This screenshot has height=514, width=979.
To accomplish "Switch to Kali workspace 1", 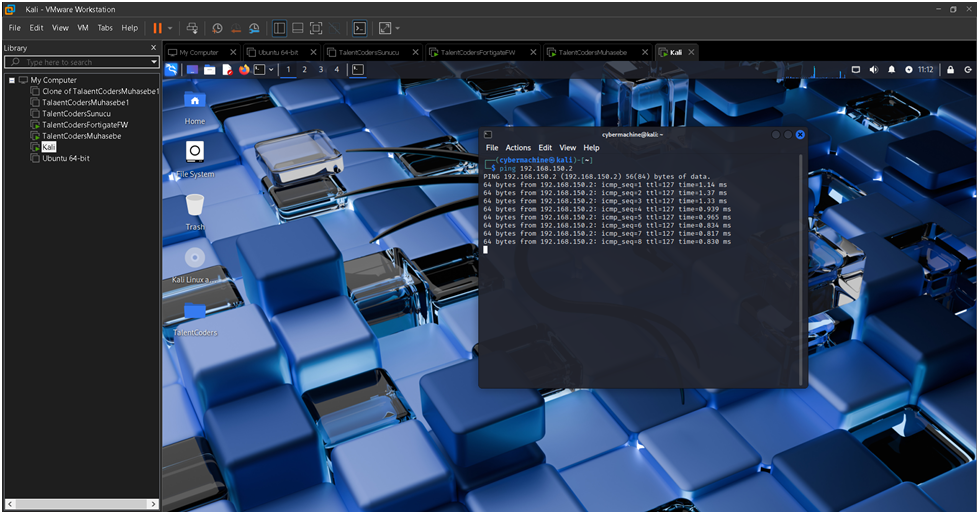I will click(288, 69).
